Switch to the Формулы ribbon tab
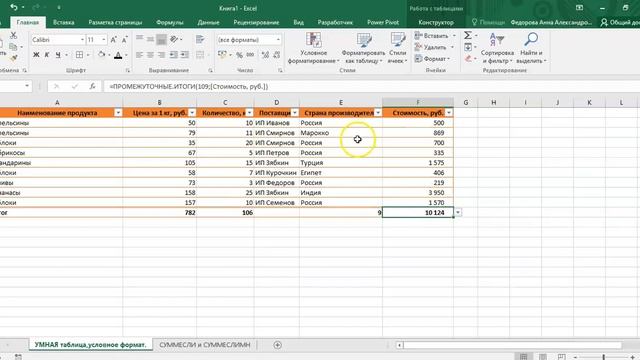The height and width of the screenshot is (360, 640). [x=169, y=22]
